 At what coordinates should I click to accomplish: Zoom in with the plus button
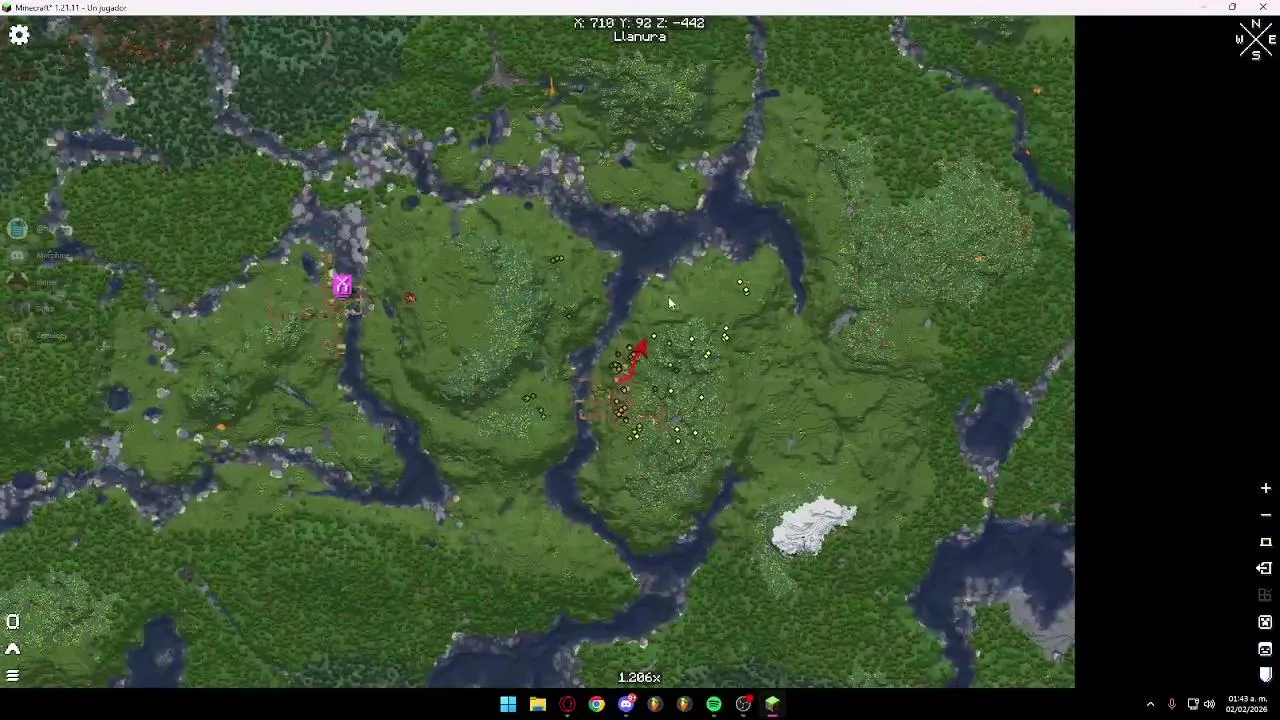pyautogui.click(x=1265, y=488)
